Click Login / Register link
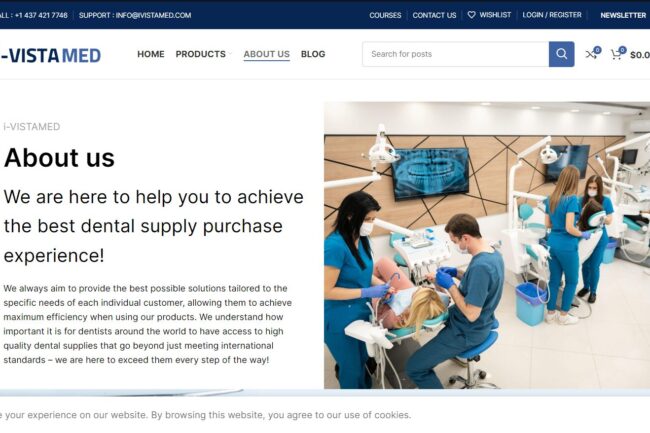This screenshot has width=650, height=433. tap(552, 15)
